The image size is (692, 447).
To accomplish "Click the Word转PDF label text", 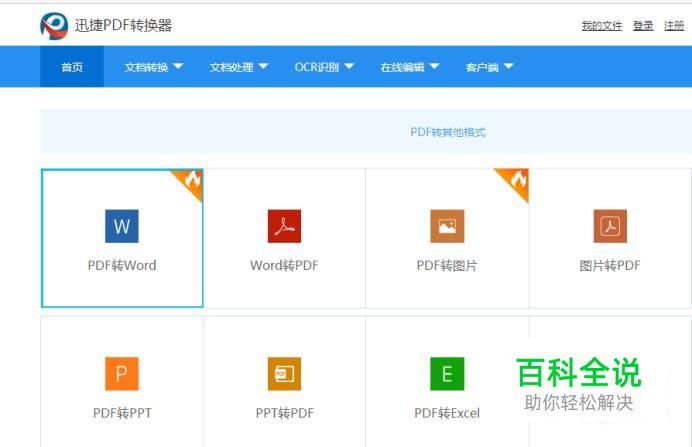I will click(284, 265).
